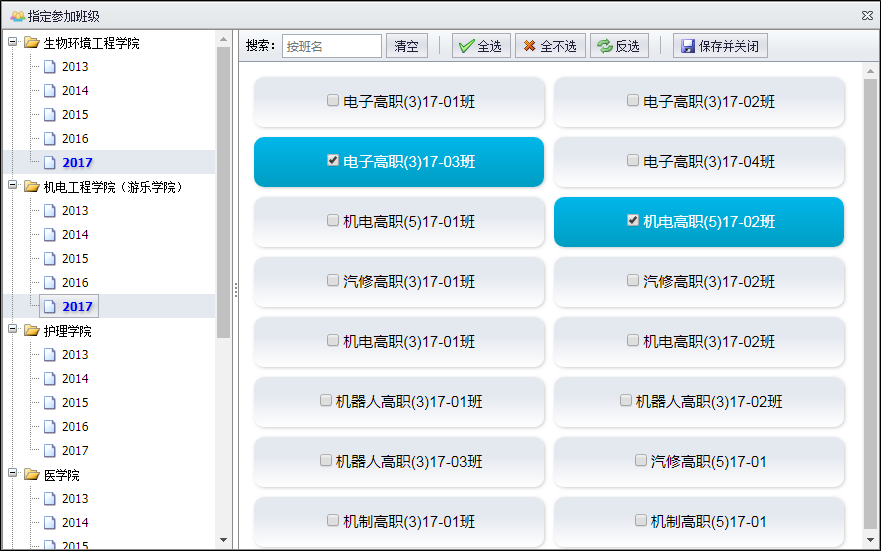Select 2015 under 生物环境工程学院
This screenshot has width=881, height=551.
pos(75,115)
